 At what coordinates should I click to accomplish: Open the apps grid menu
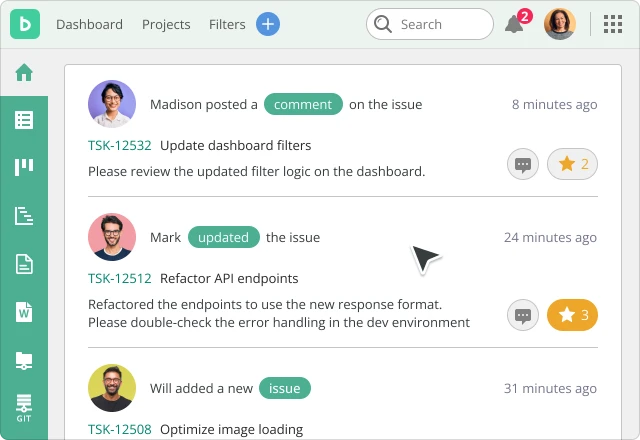click(612, 24)
